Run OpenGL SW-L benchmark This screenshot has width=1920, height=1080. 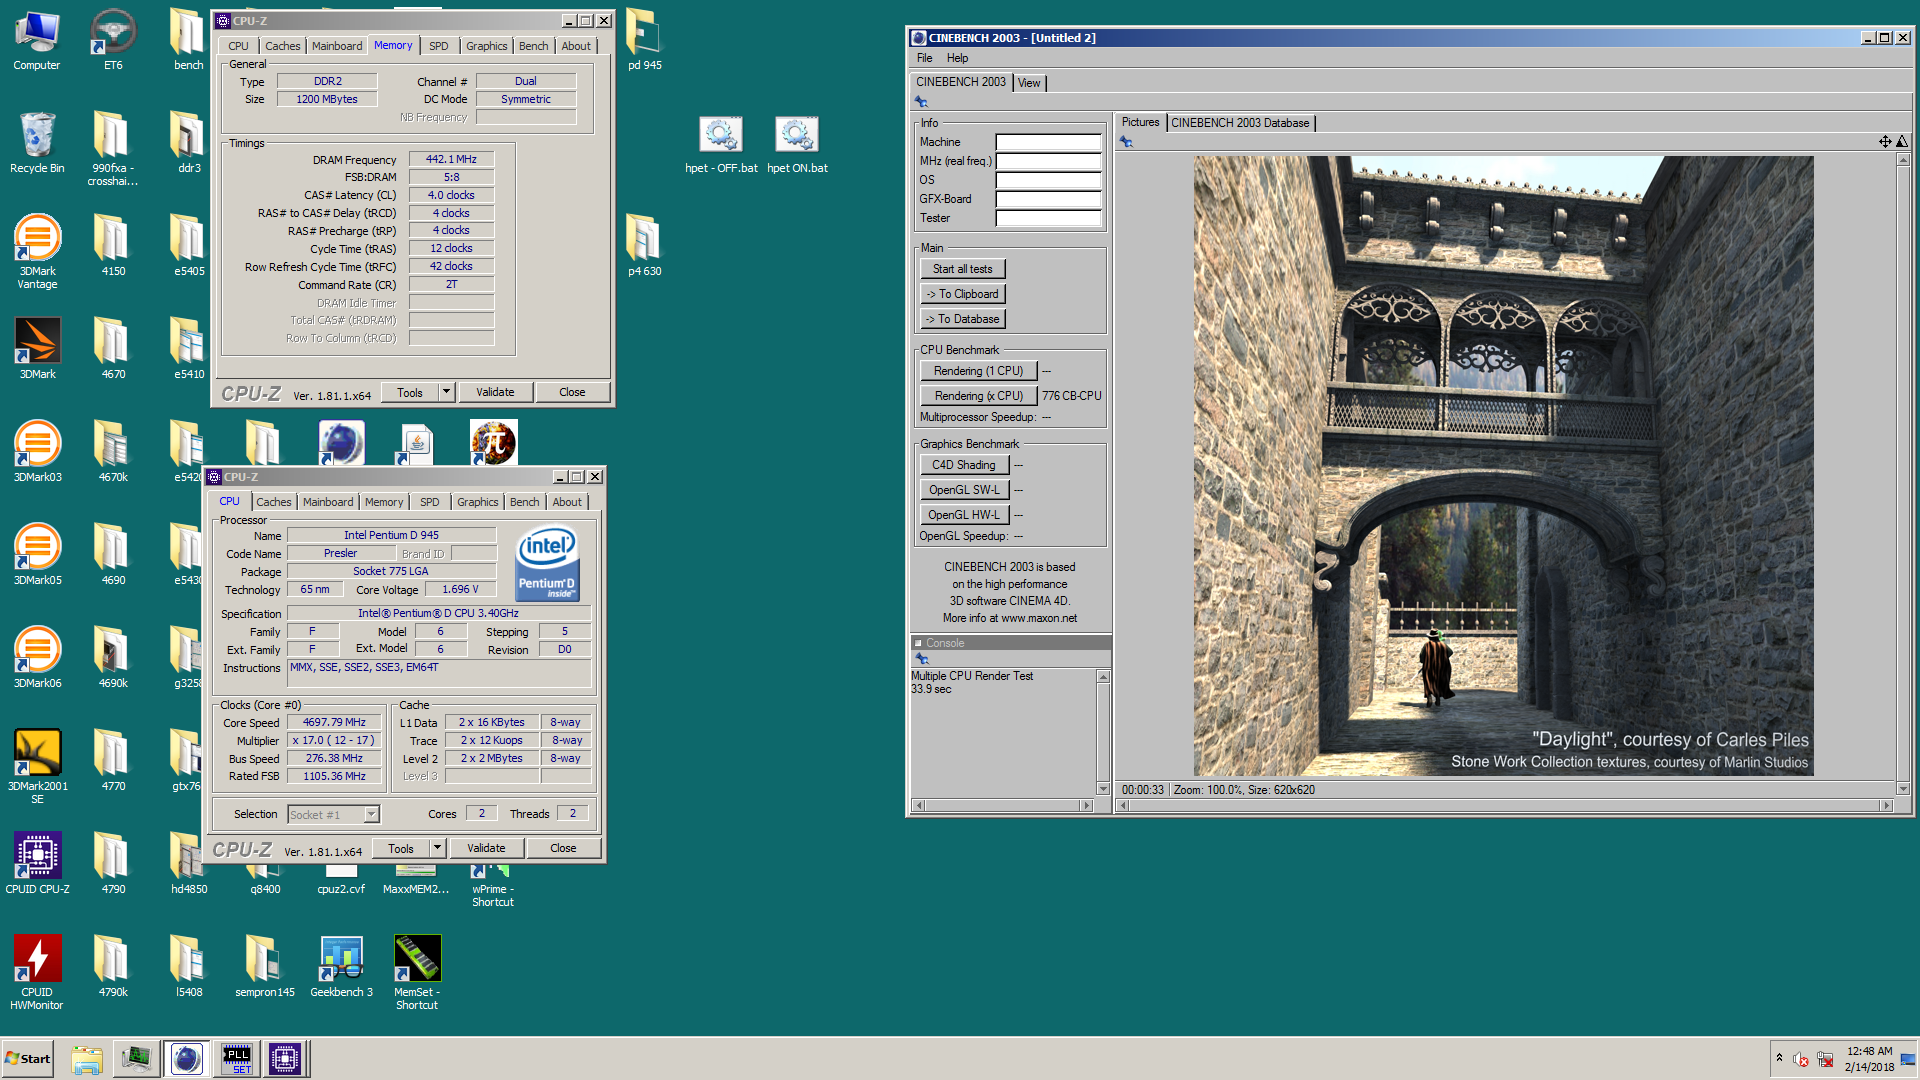(x=964, y=490)
